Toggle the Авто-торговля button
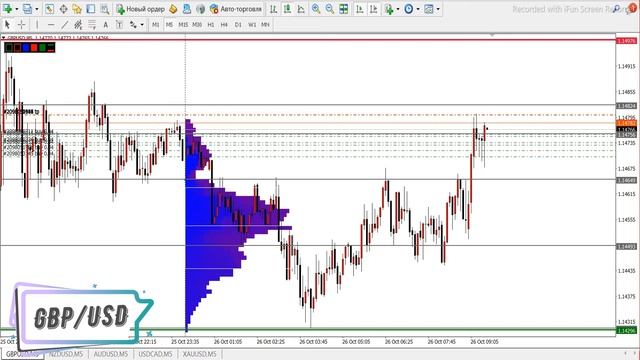The height and width of the screenshot is (360, 640). (x=236, y=9)
